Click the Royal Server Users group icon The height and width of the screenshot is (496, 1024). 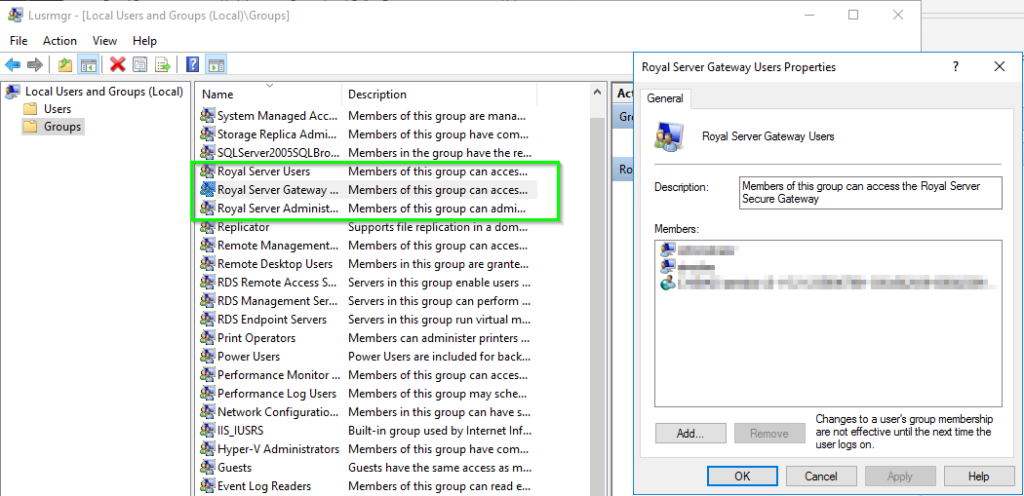click(x=208, y=172)
